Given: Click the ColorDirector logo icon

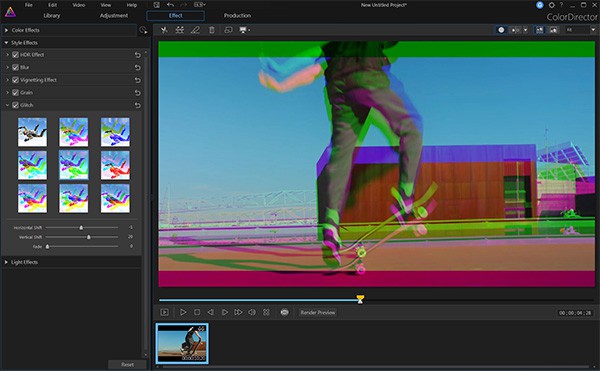Looking at the screenshot, I should [x=10, y=12].
